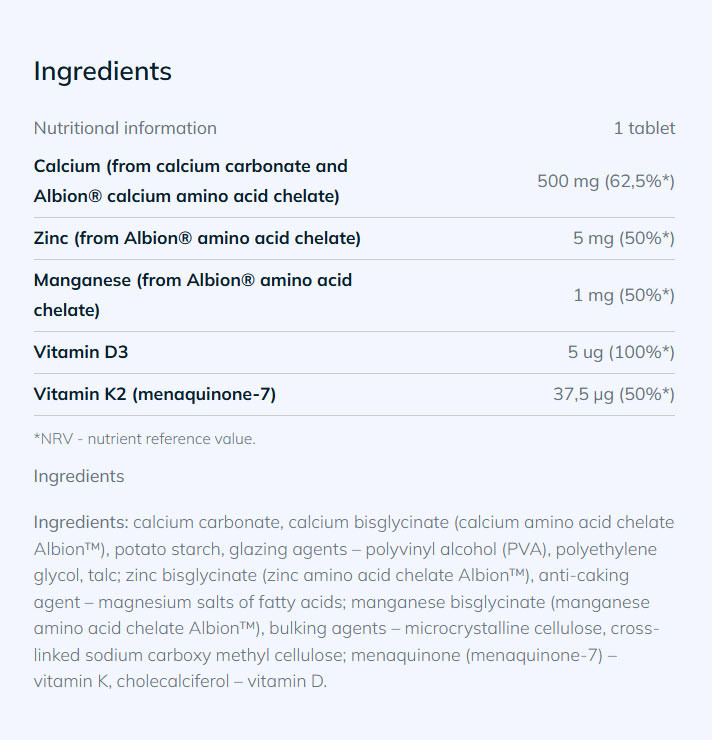Viewport: 712px width, 740px height.
Task: Click the 37,5 μg (50%*) value
Action: coord(614,394)
